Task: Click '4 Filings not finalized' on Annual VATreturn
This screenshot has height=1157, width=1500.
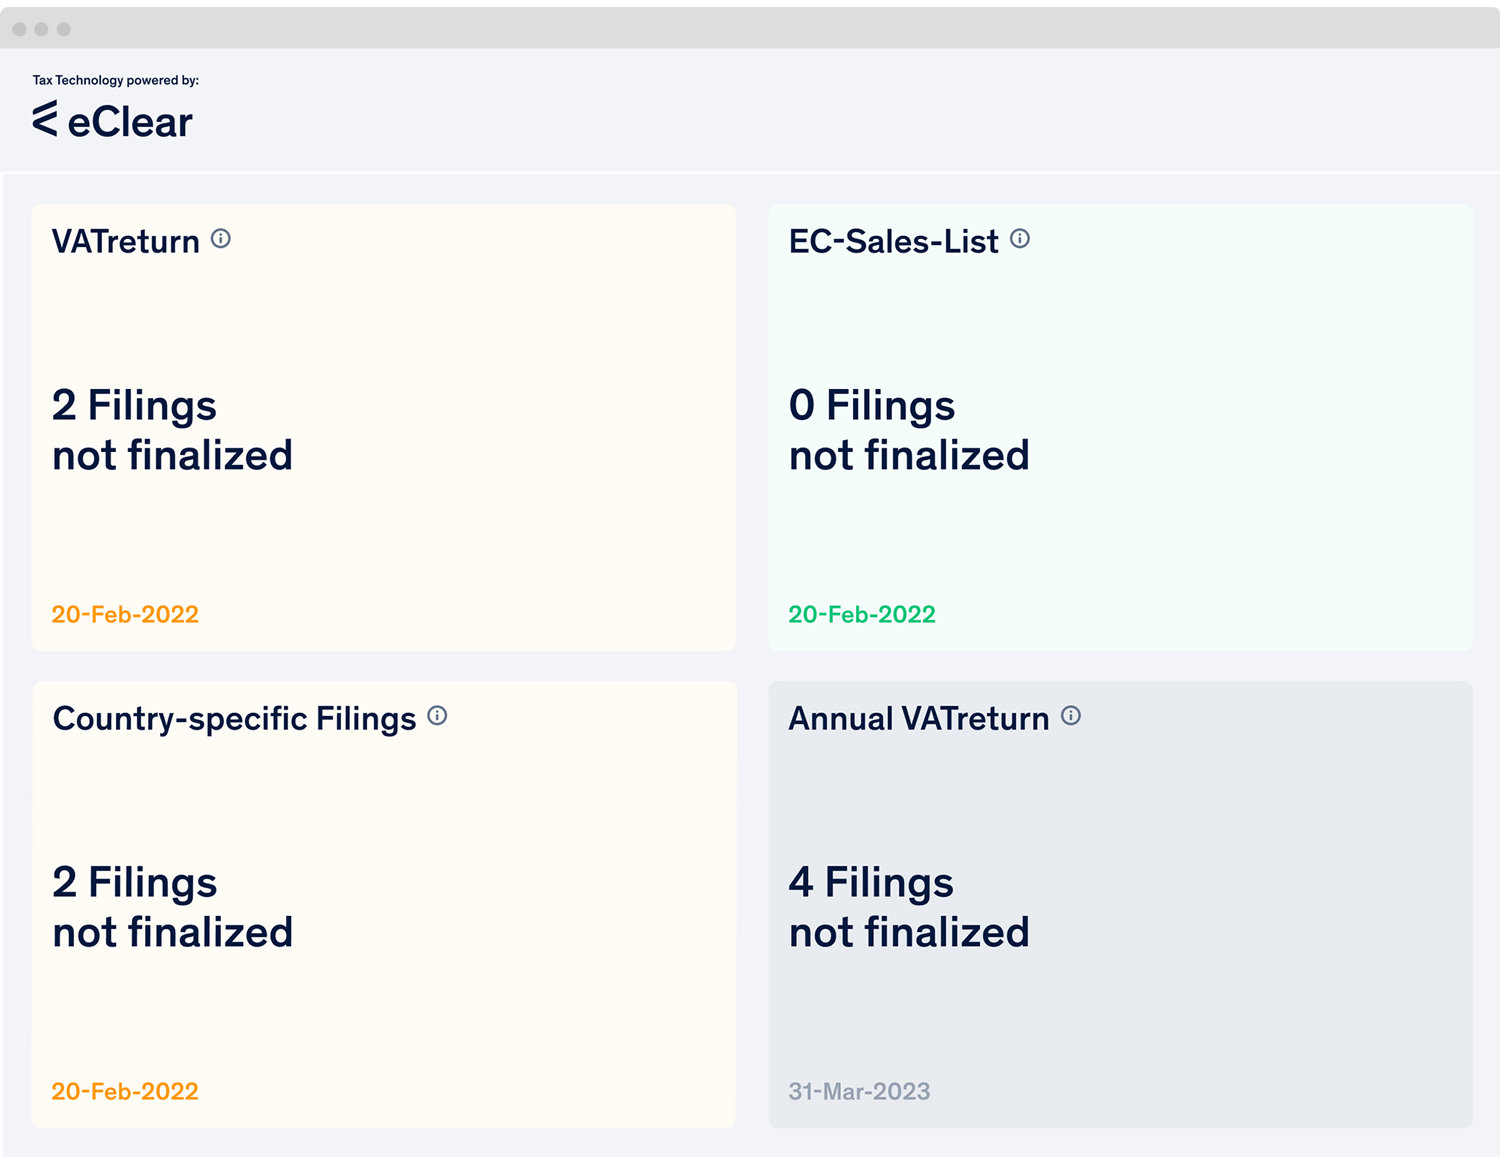Action: coord(909,907)
